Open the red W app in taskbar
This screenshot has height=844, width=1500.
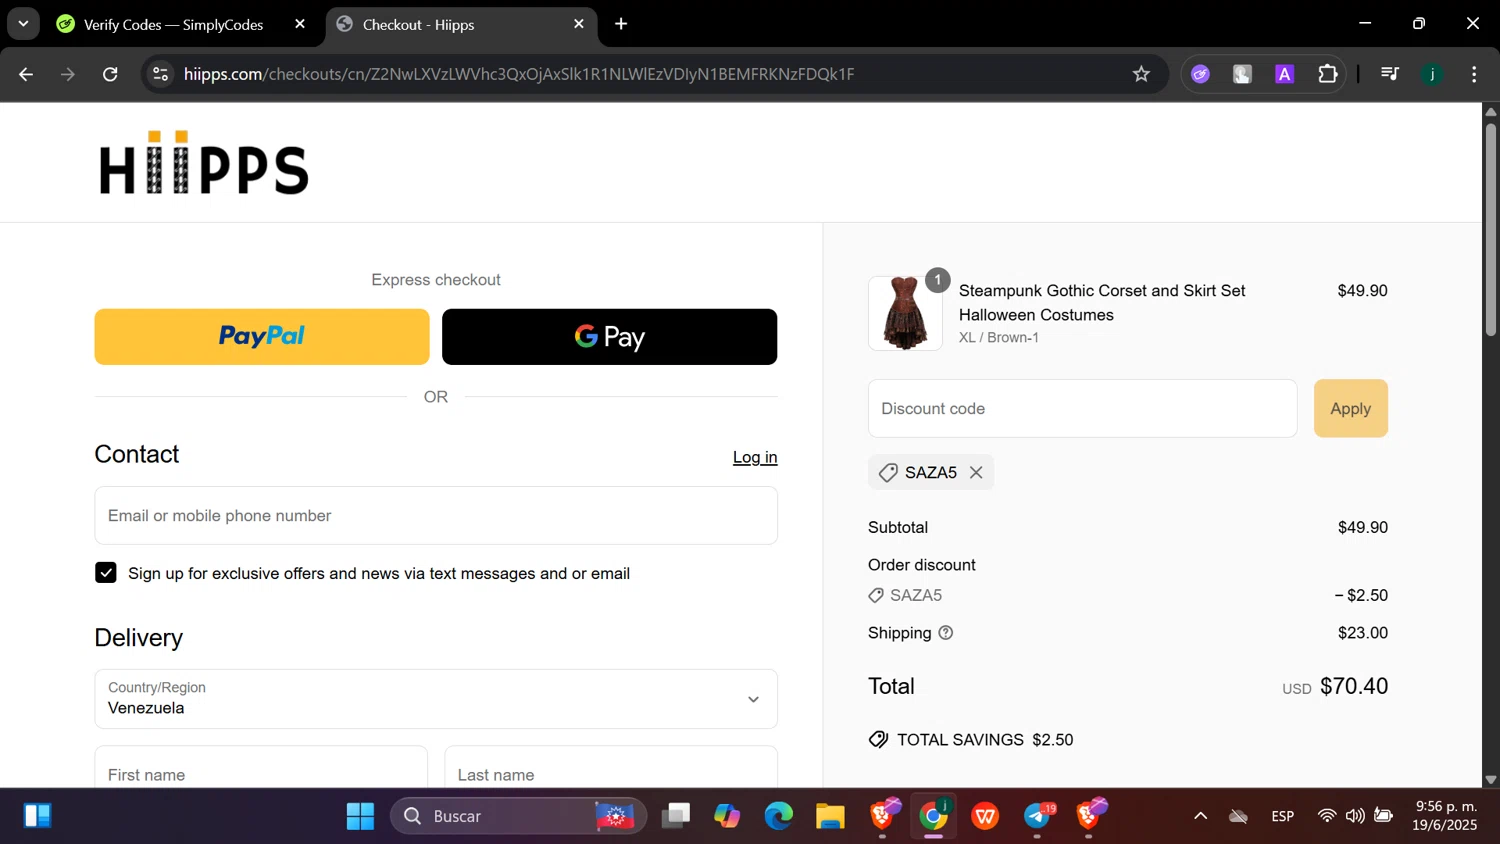coord(985,816)
